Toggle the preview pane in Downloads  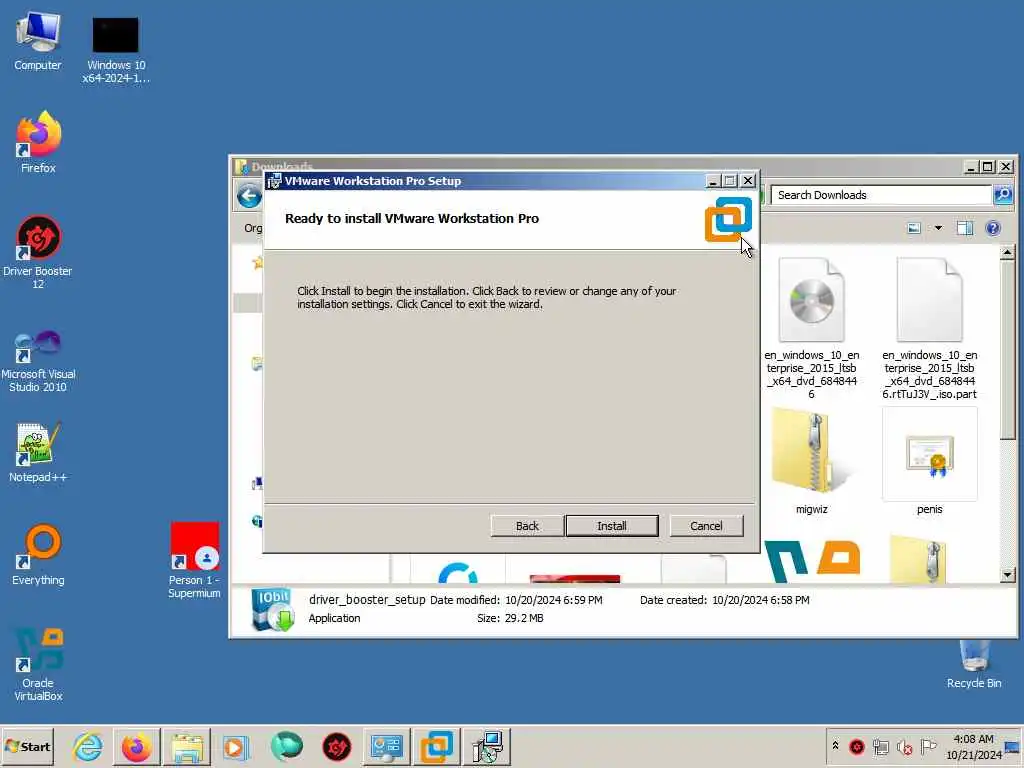click(965, 228)
